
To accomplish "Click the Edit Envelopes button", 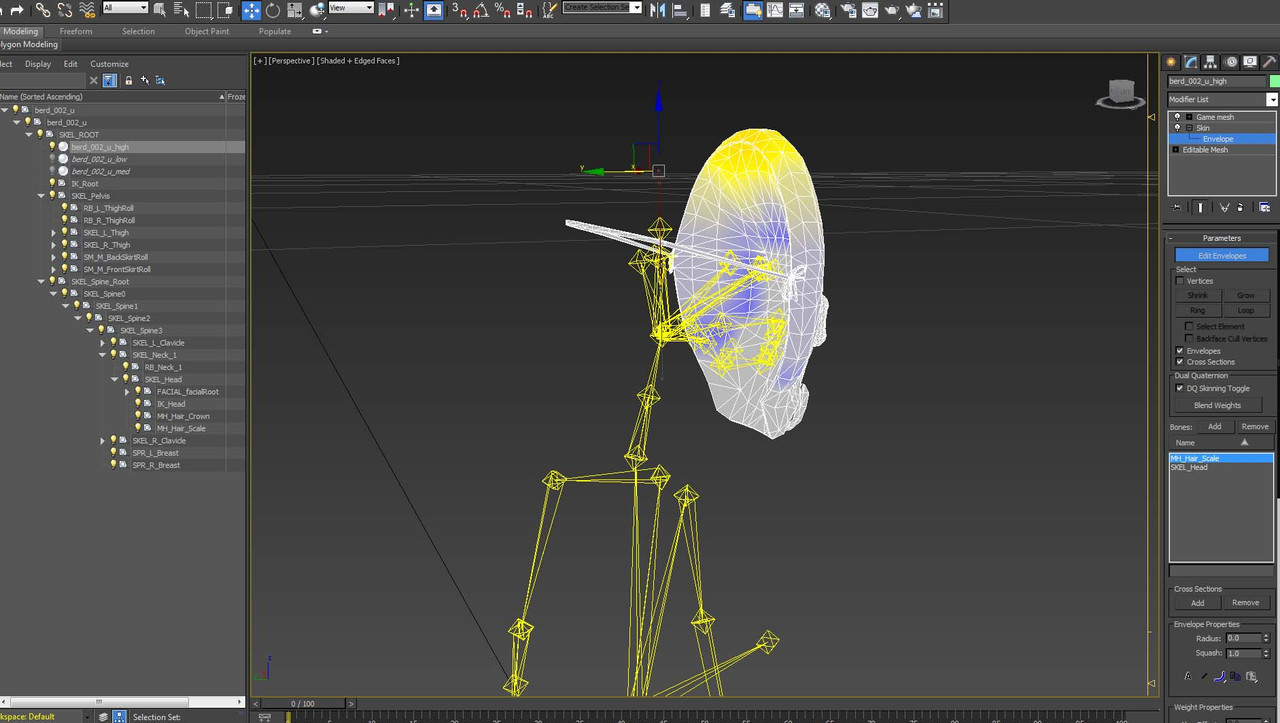I will point(1221,255).
